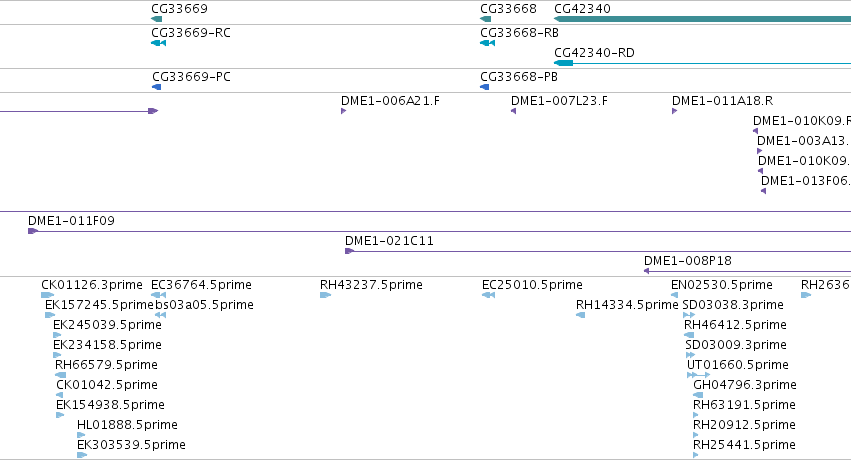851x460 pixels.
Task: Click the EST glyph under EK303539.5prime
Action: (x=82, y=455)
